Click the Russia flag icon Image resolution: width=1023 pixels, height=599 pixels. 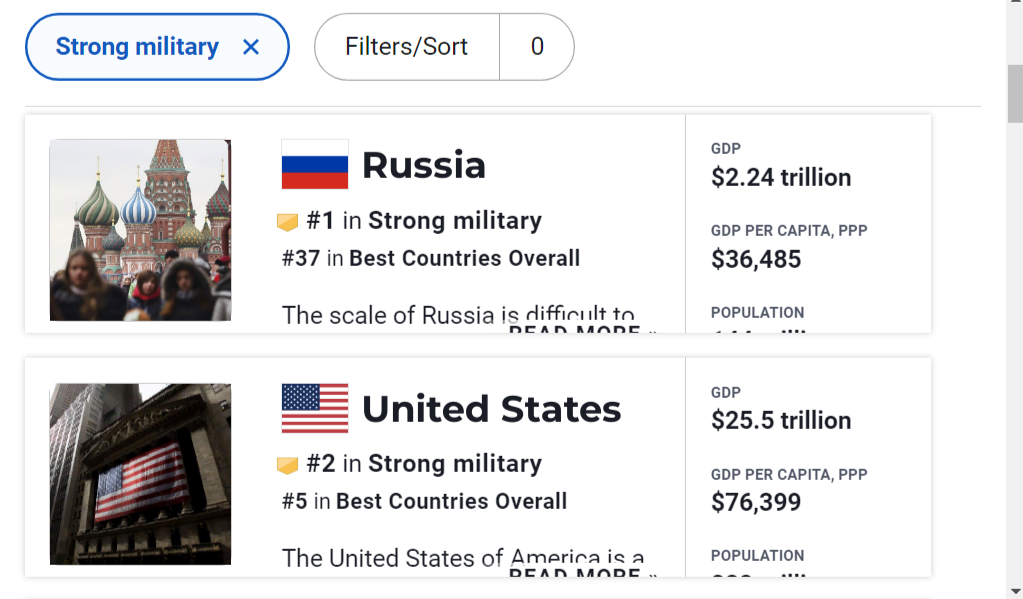pos(314,164)
